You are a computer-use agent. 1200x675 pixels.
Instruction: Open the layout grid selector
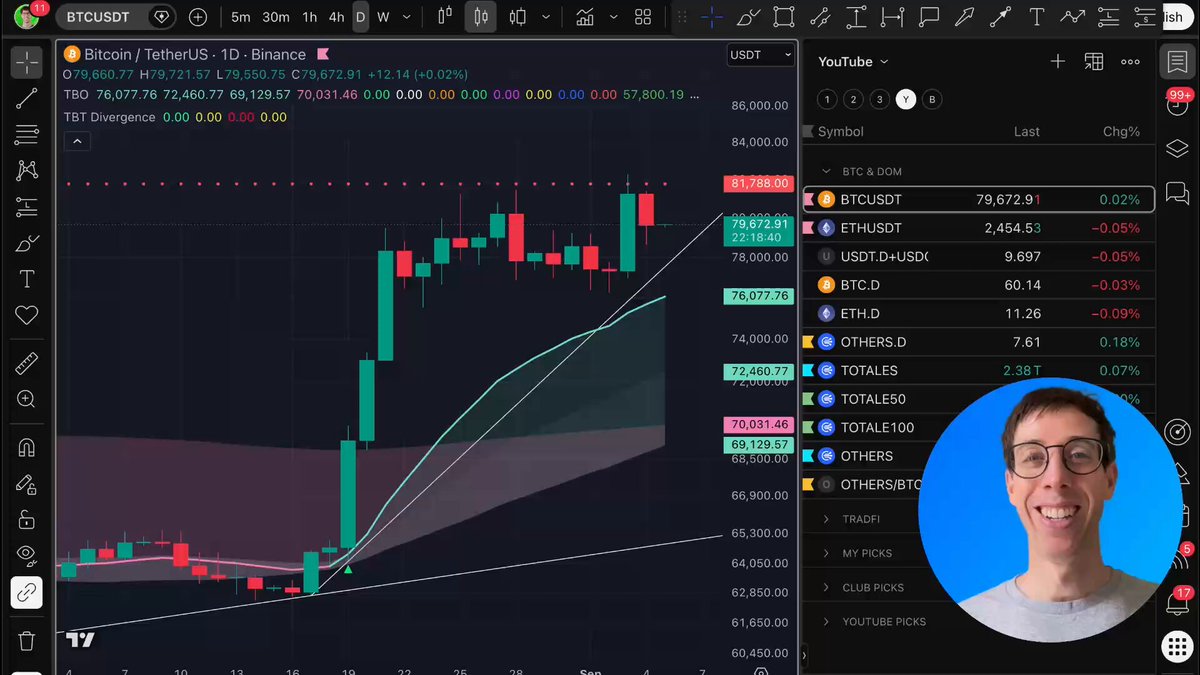(643, 17)
